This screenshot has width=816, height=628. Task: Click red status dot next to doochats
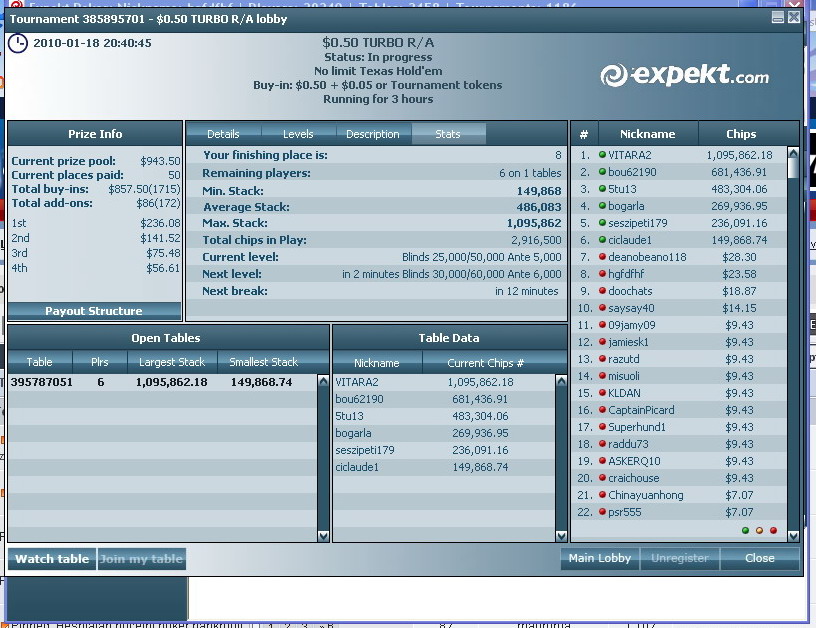pyautogui.click(x=602, y=291)
